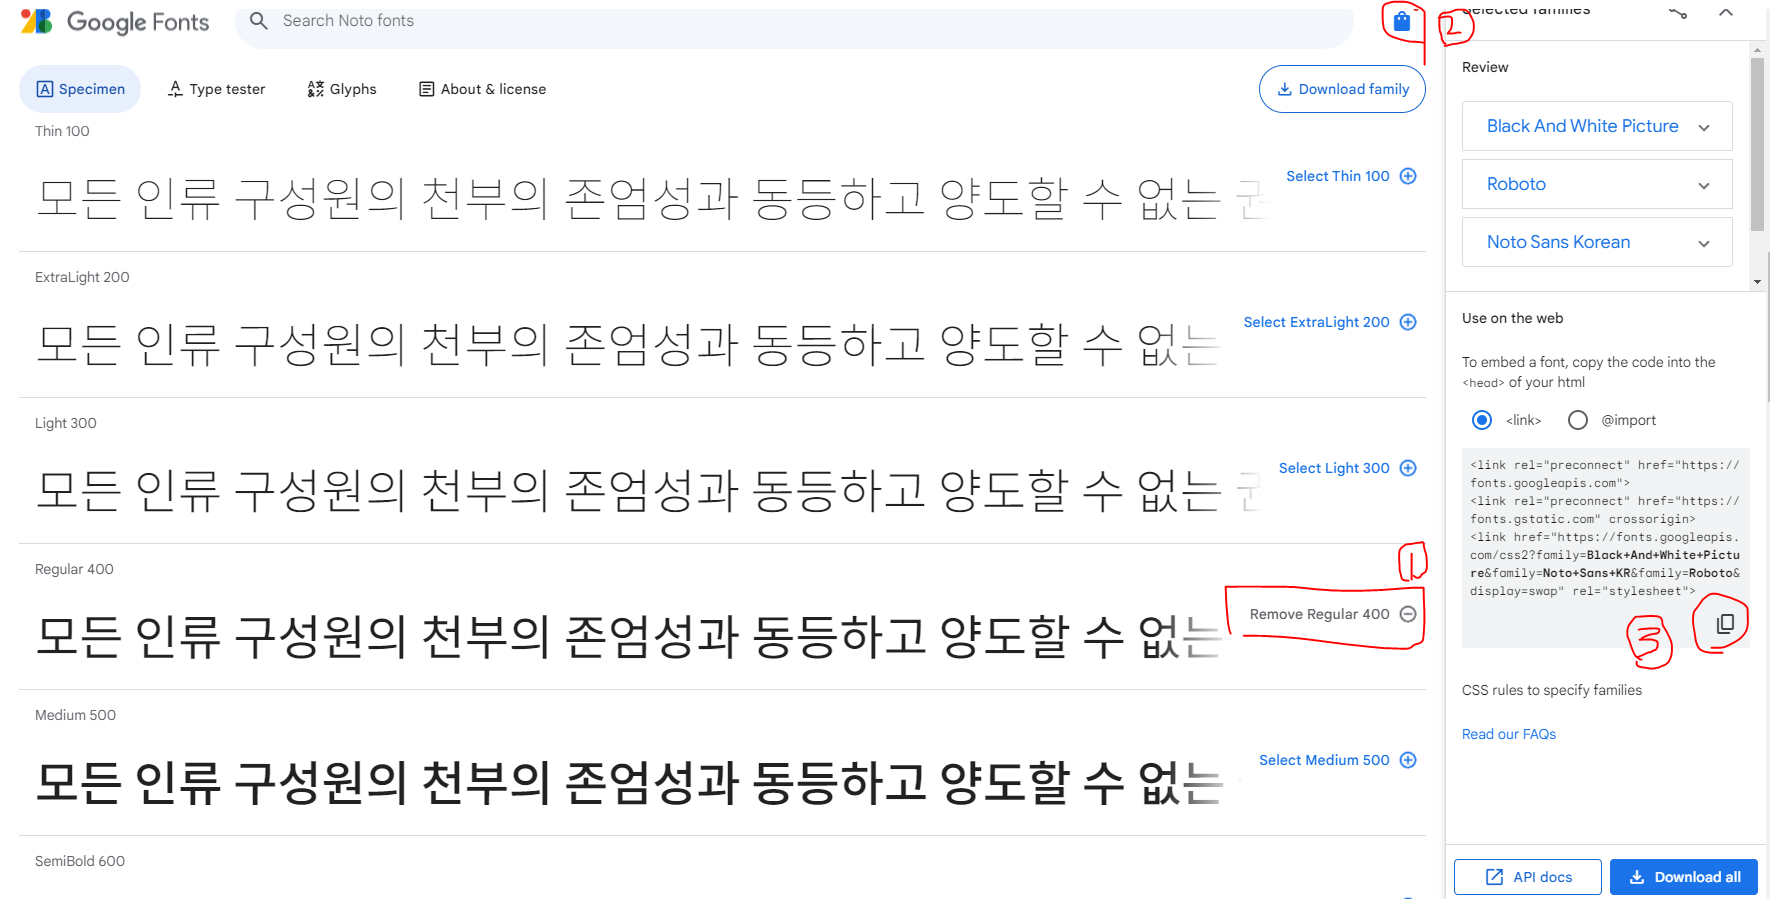Click the Regular 400 Korean sample text
Image resolution: width=1770 pixels, height=899 pixels.
[628, 636]
